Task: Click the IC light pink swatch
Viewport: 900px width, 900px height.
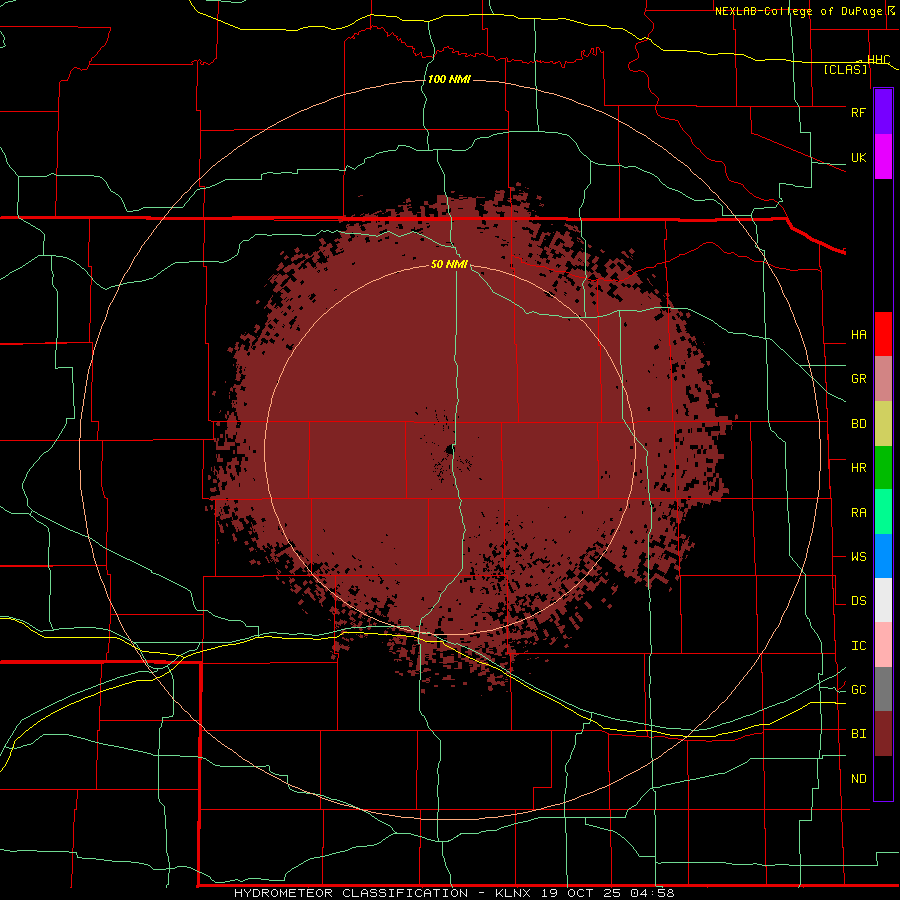Action: click(883, 645)
